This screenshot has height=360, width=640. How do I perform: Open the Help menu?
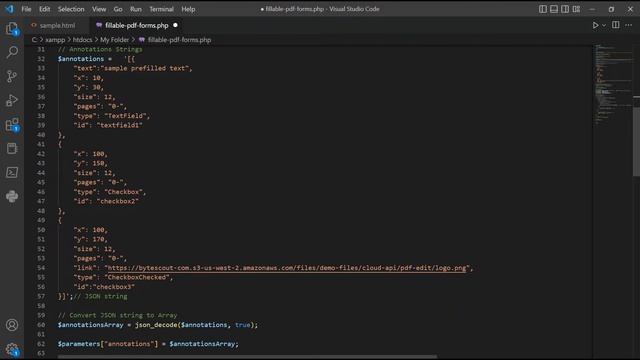pyautogui.click(x=188, y=9)
